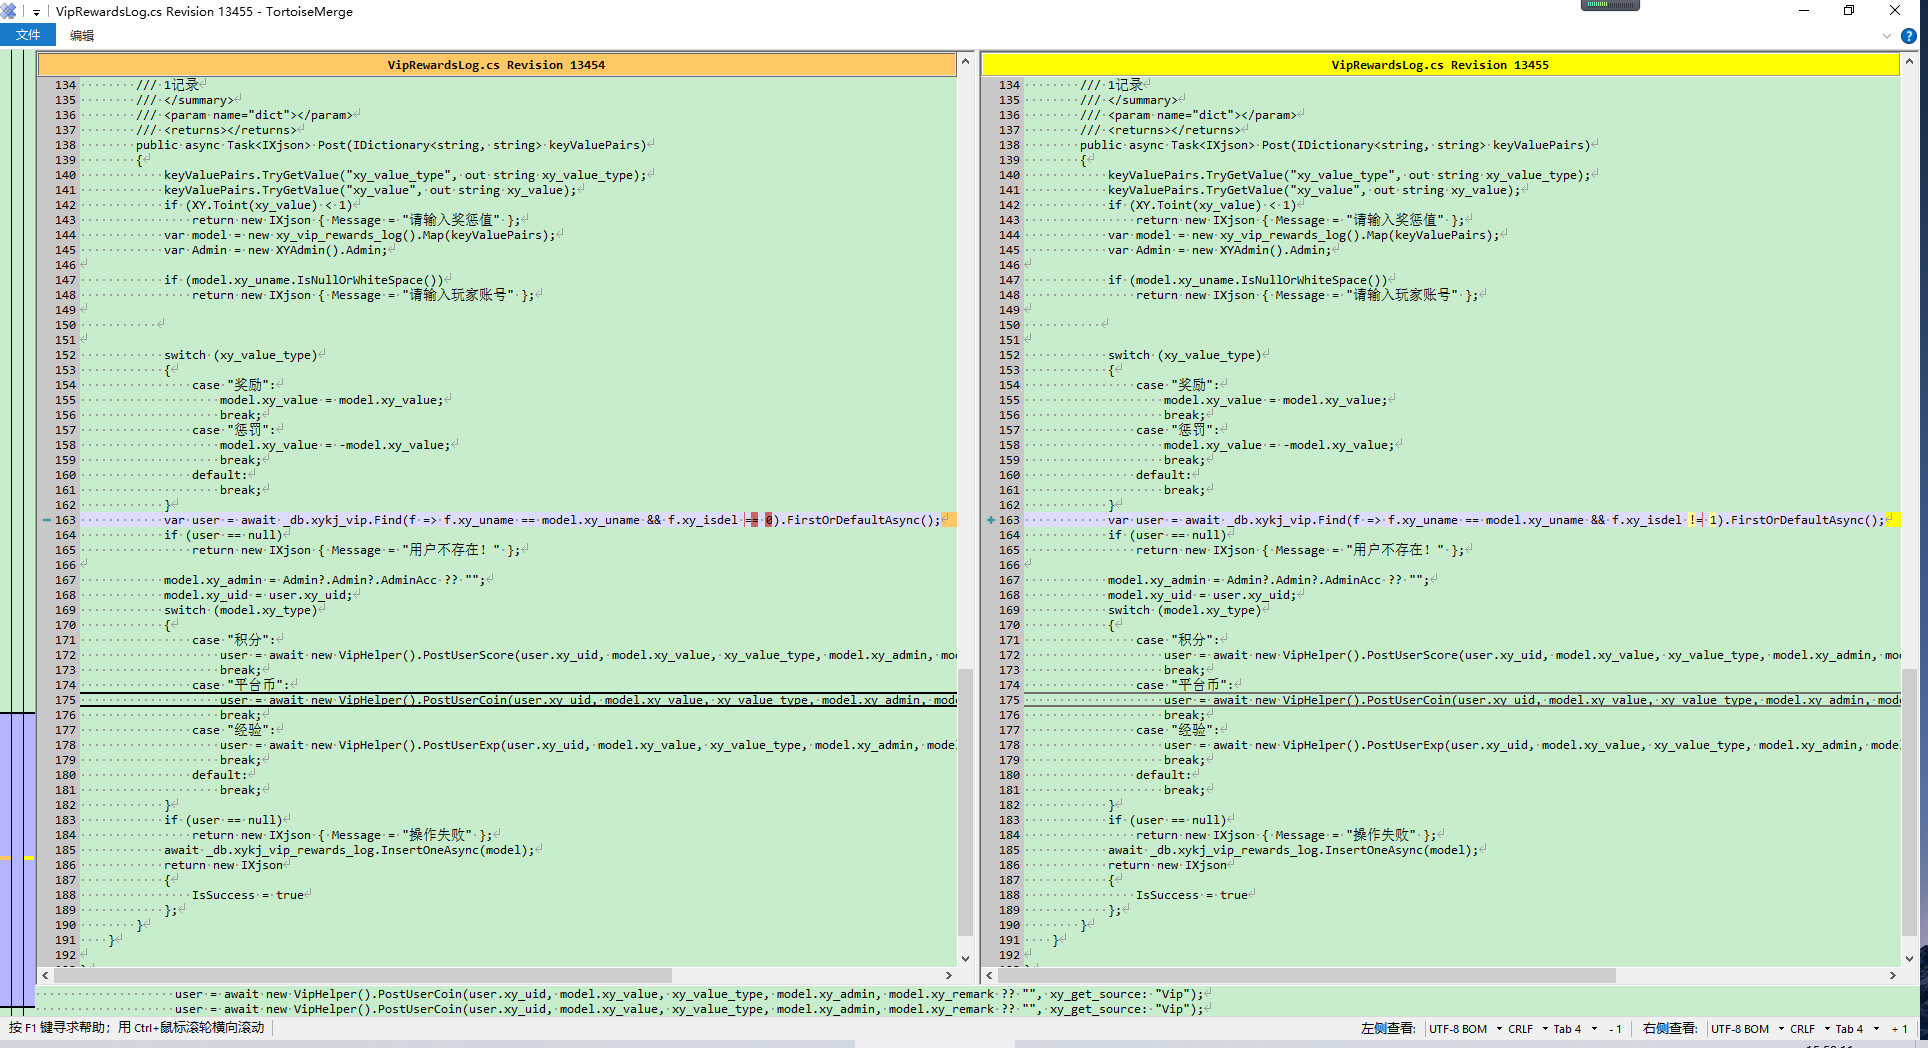The width and height of the screenshot is (1928, 1048).
Task: Click the TortoiseMerge app icon in title bar
Action: point(10,12)
